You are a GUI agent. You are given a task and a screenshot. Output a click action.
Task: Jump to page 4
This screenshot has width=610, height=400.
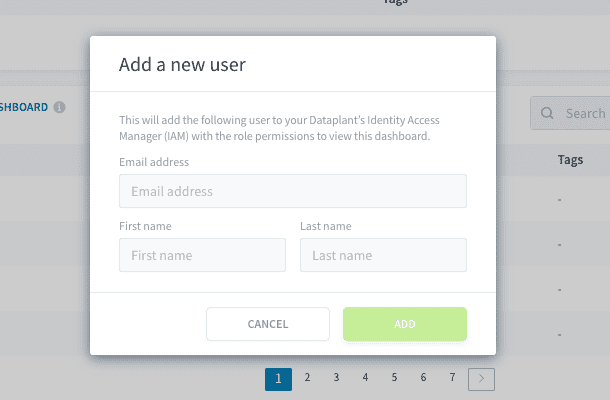(x=365, y=377)
